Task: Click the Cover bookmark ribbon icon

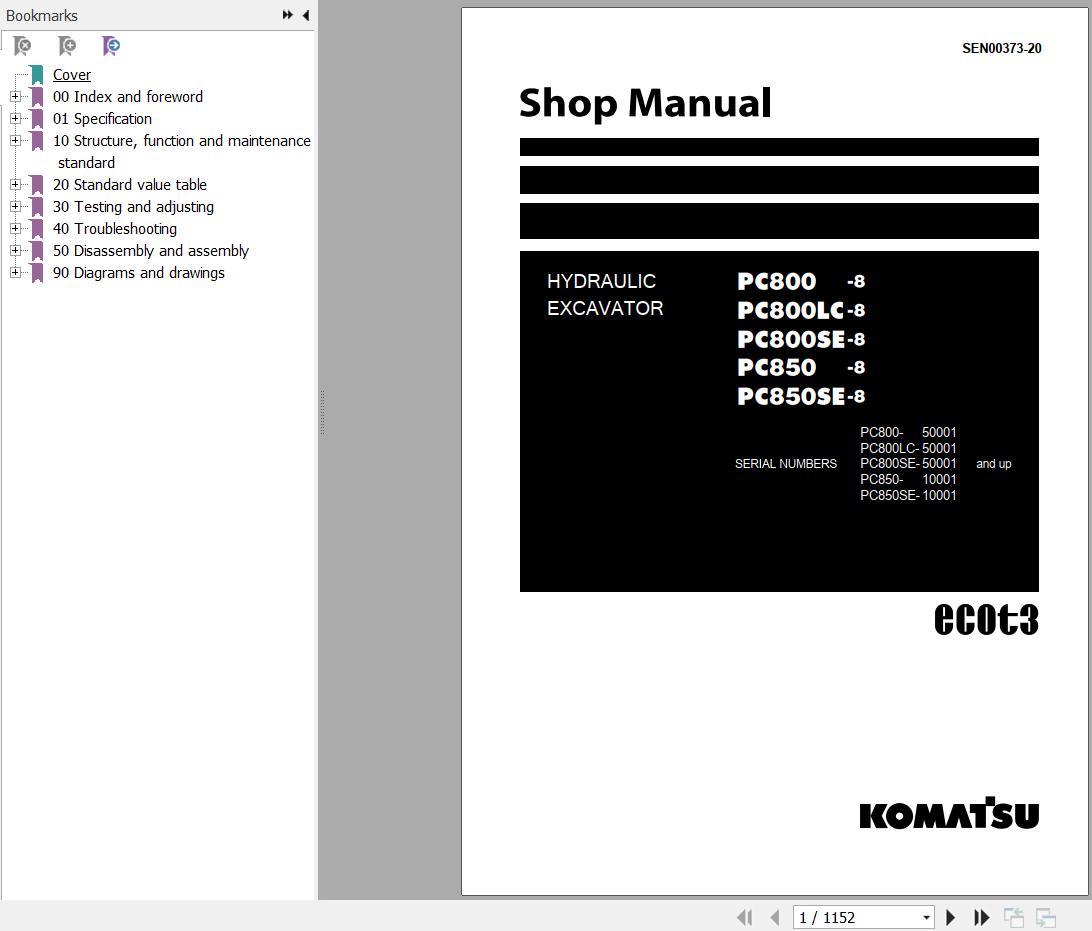Action: tap(37, 75)
